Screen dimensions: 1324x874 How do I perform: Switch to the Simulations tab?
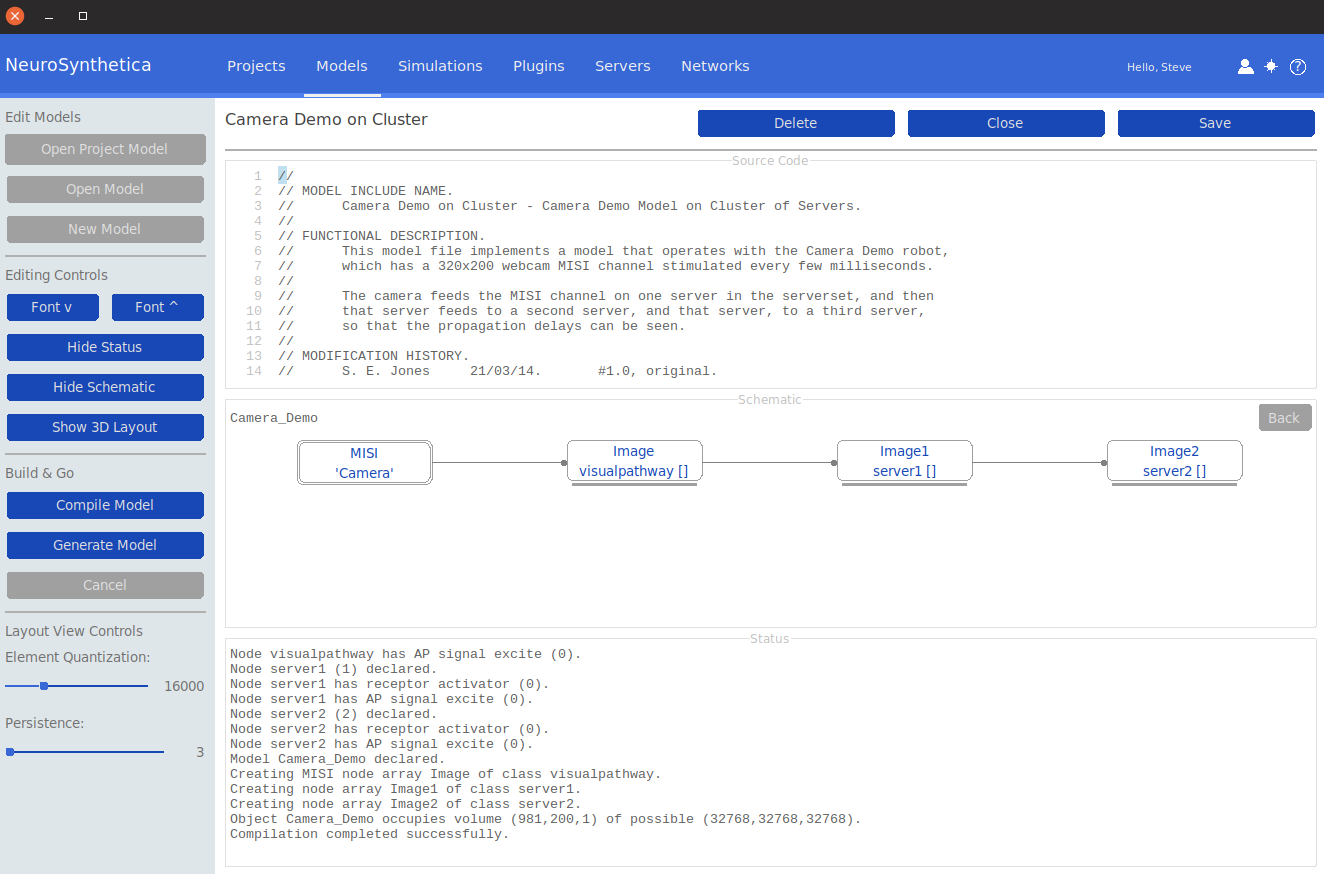[x=440, y=66]
